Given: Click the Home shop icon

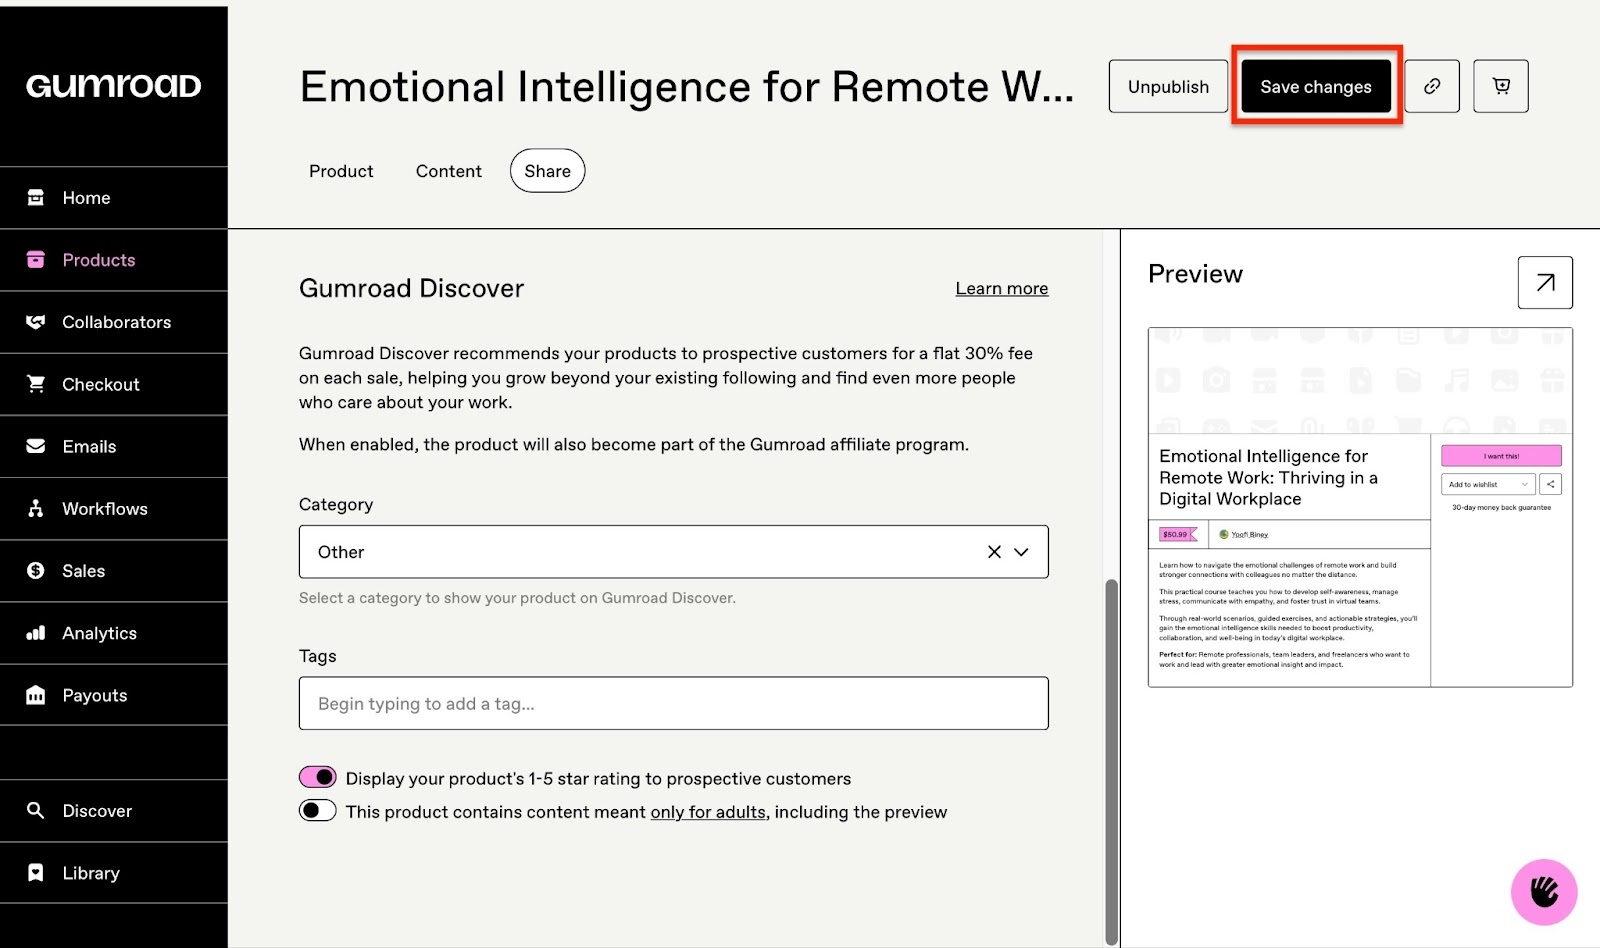Looking at the screenshot, I should pos(36,197).
